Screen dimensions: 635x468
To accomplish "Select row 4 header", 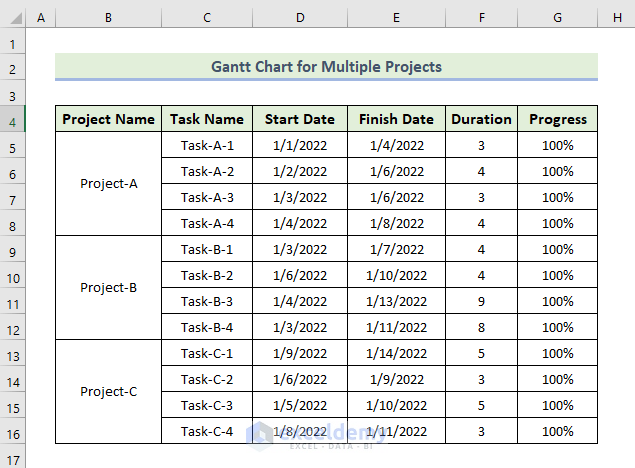I will (x=13, y=120).
